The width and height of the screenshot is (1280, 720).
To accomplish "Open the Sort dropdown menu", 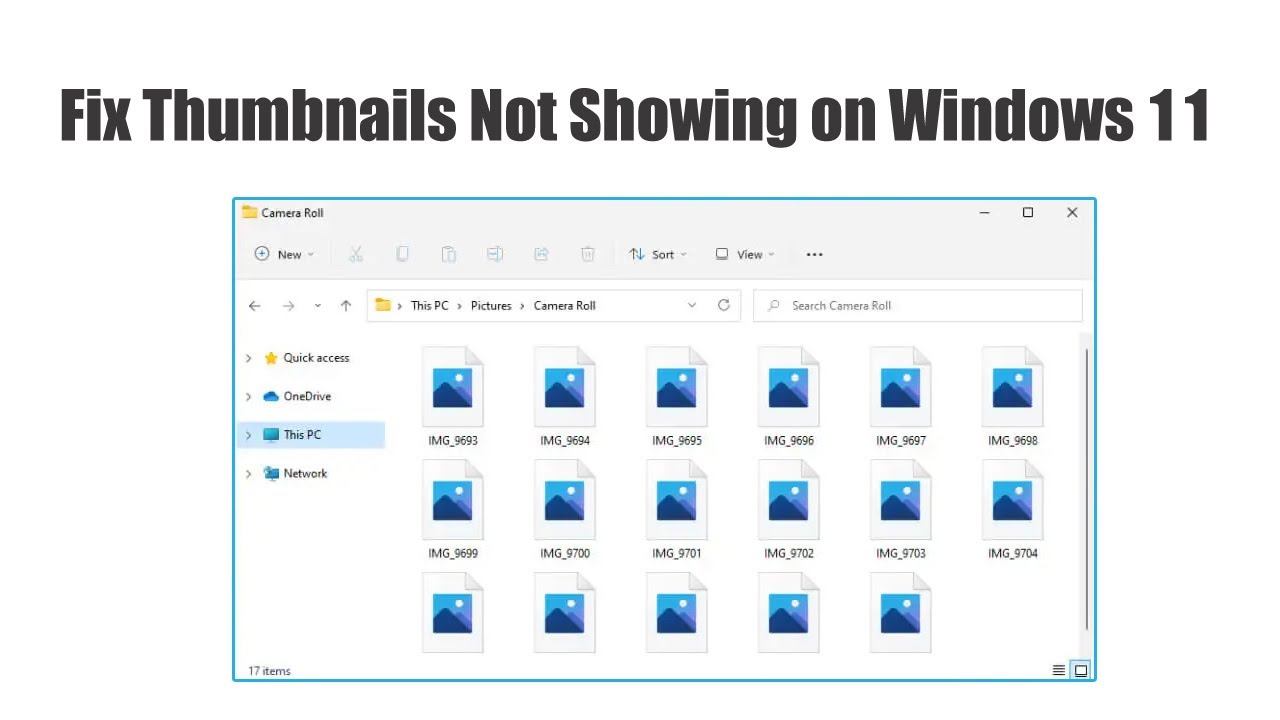I will pyautogui.click(x=658, y=254).
